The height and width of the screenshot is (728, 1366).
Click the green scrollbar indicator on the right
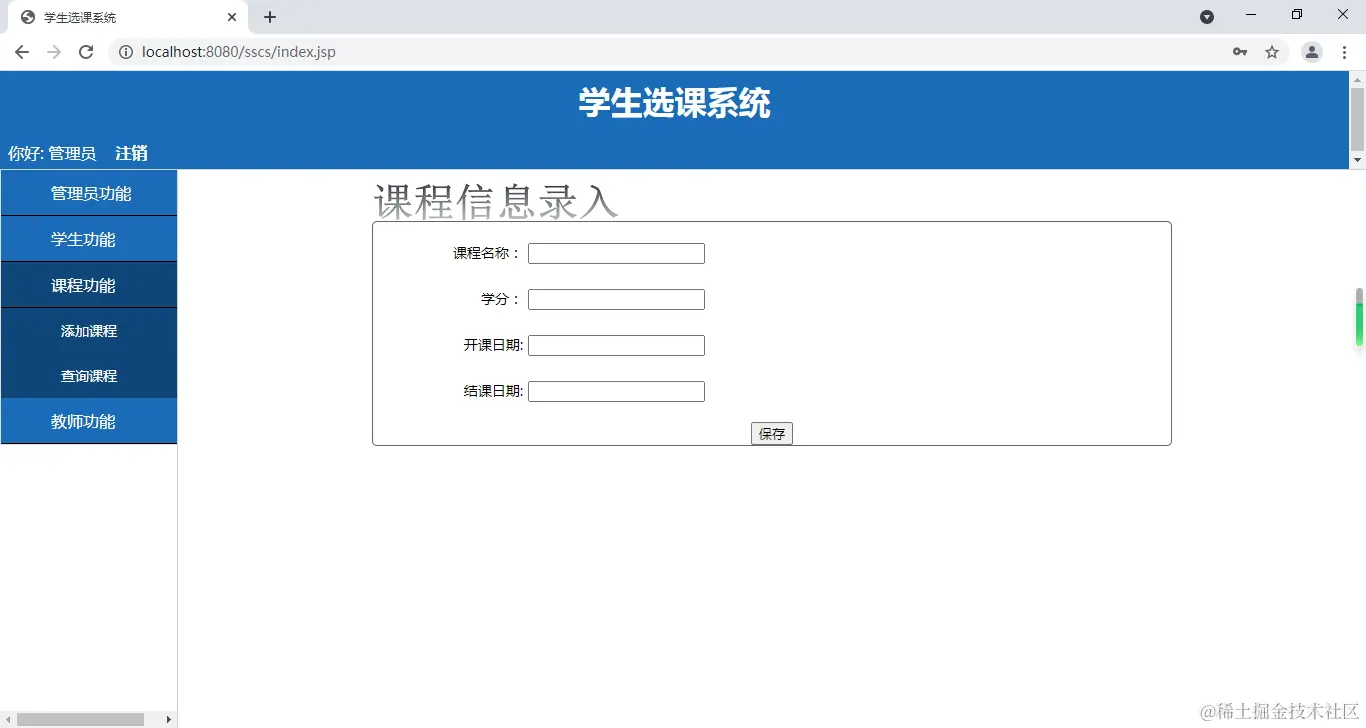click(x=1360, y=318)
